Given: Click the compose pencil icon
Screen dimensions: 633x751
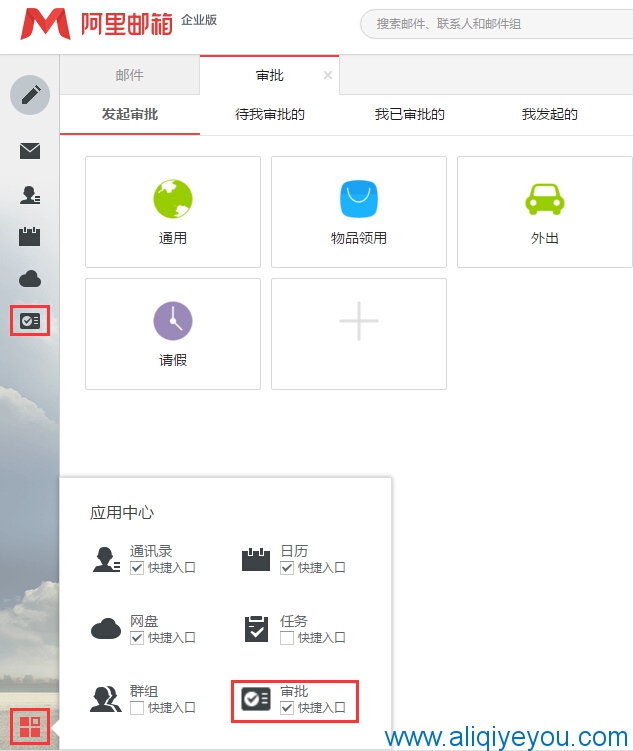Looking at the screenshot, I should click(30, 94).
